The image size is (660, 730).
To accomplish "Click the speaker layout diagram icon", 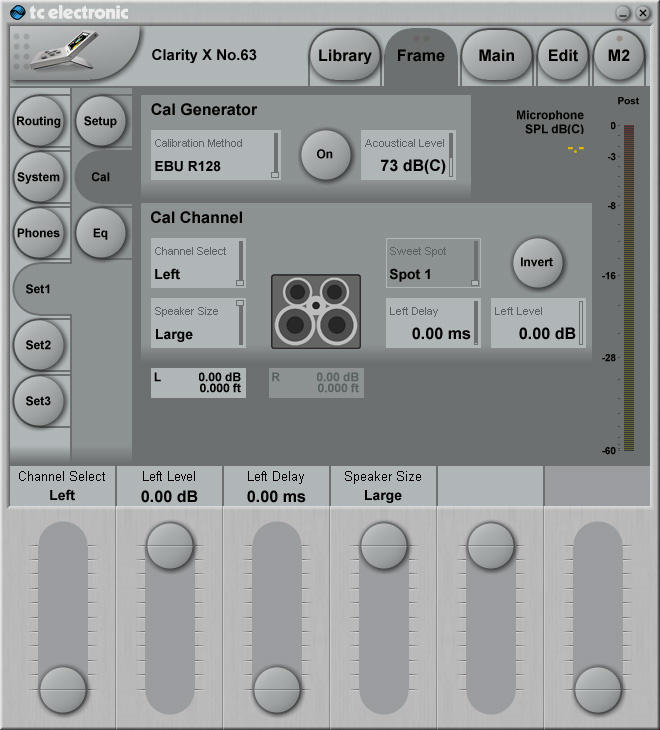I will [315, 312].
